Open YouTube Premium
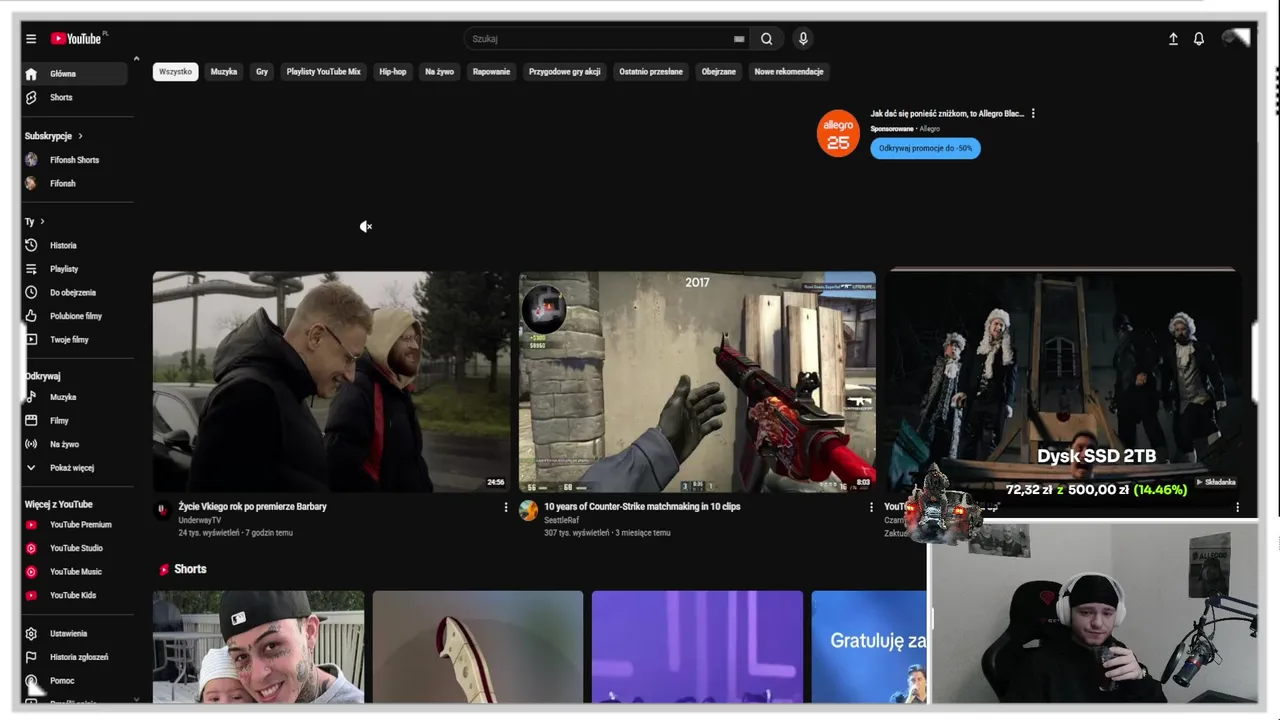1280x720 pixels. (75, 525)
